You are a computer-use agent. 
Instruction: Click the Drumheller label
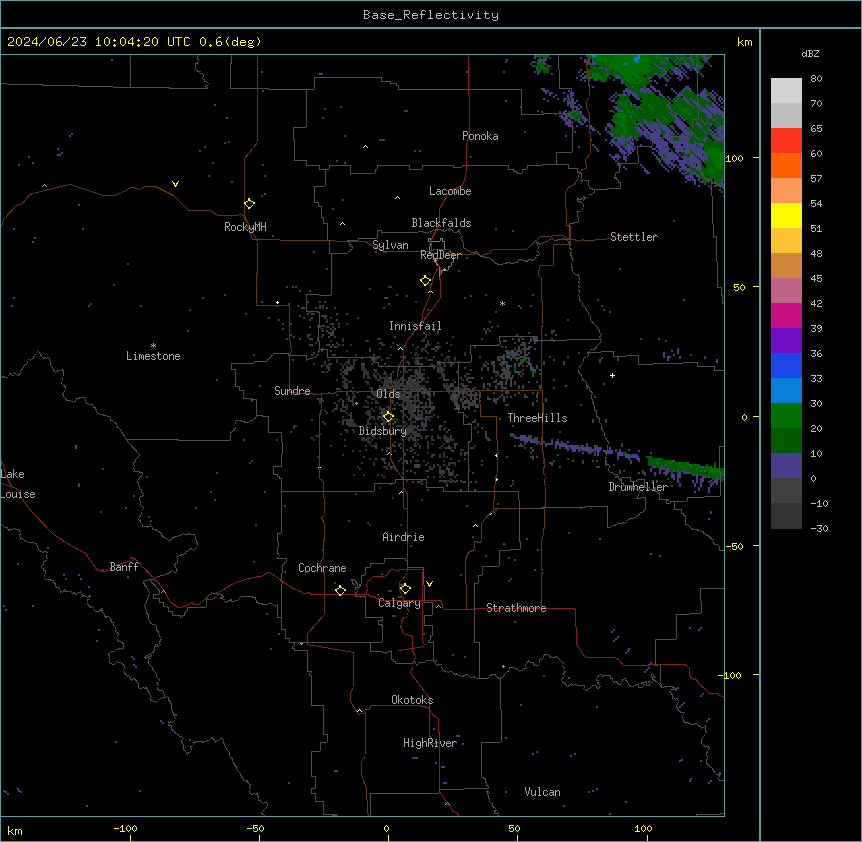(638, 487)
